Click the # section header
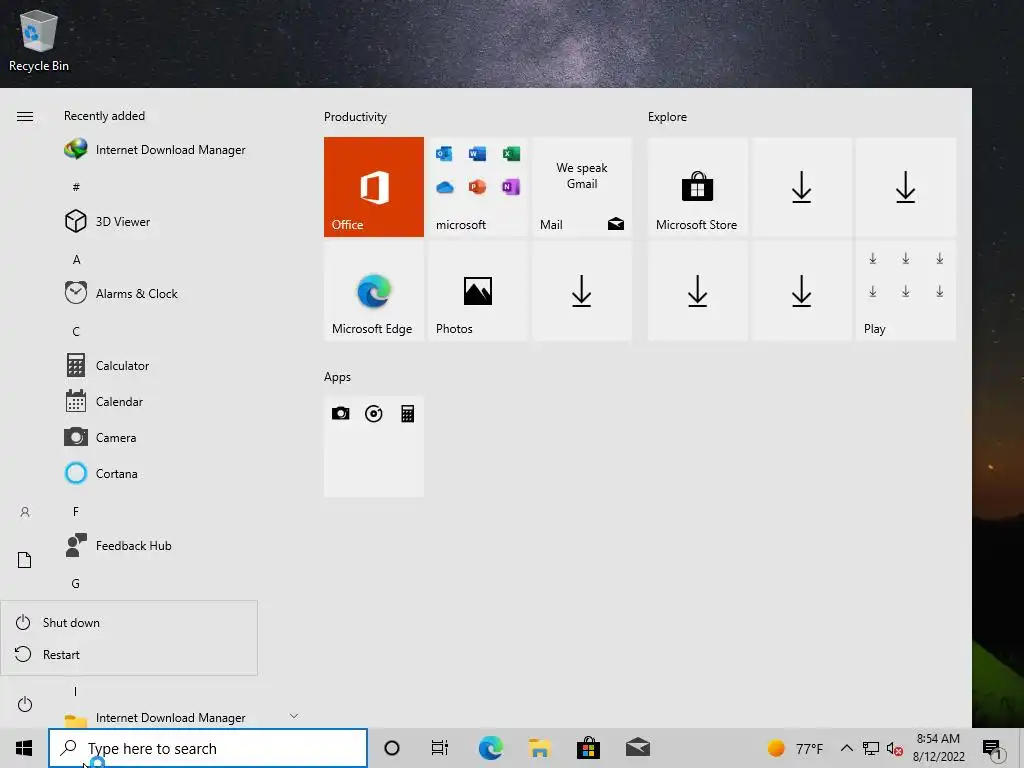The width and height of the screenshot is (1024, 768). tap(76, 187)
